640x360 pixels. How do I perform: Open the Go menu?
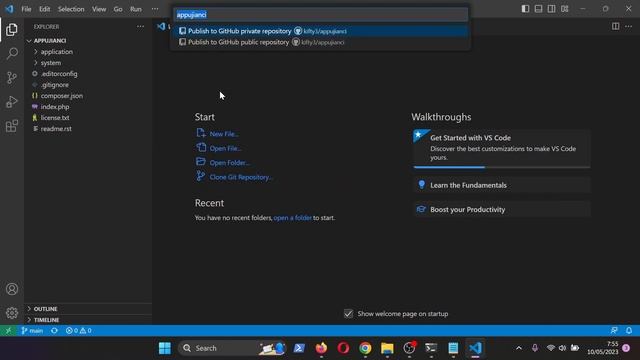click(x=118, y=9)
